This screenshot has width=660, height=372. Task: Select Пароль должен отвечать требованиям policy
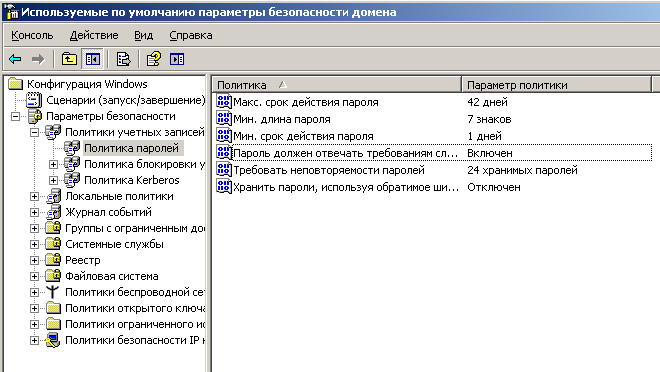coord(345,153)
